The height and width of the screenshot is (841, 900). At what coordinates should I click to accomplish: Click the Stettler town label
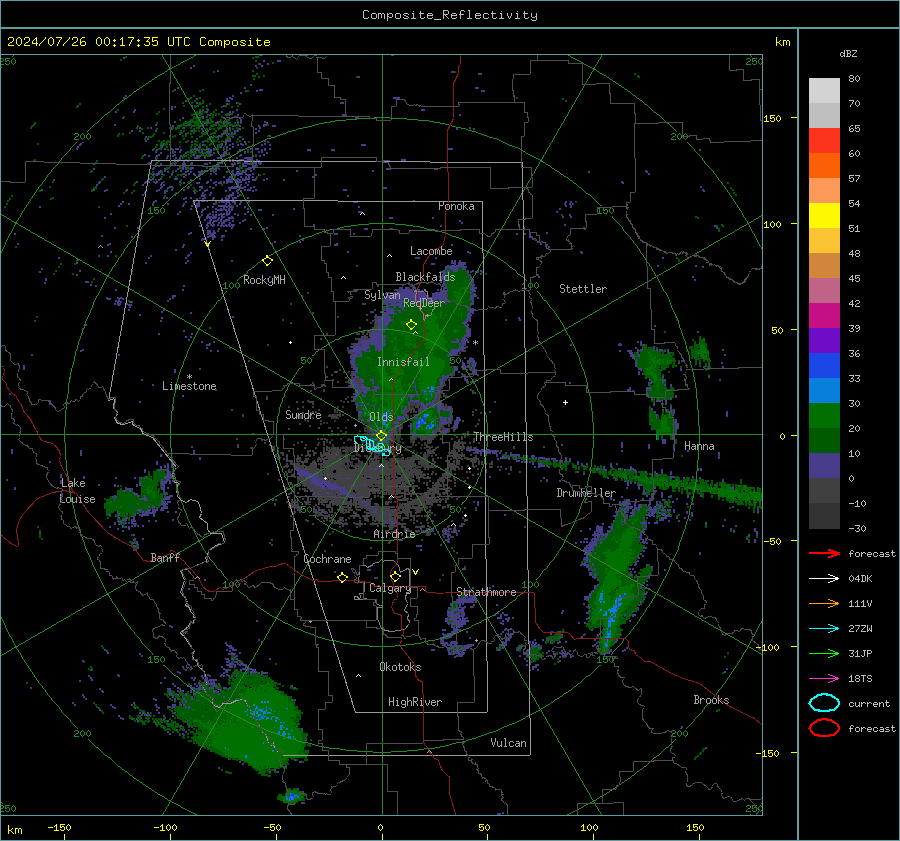pos(583,289)
